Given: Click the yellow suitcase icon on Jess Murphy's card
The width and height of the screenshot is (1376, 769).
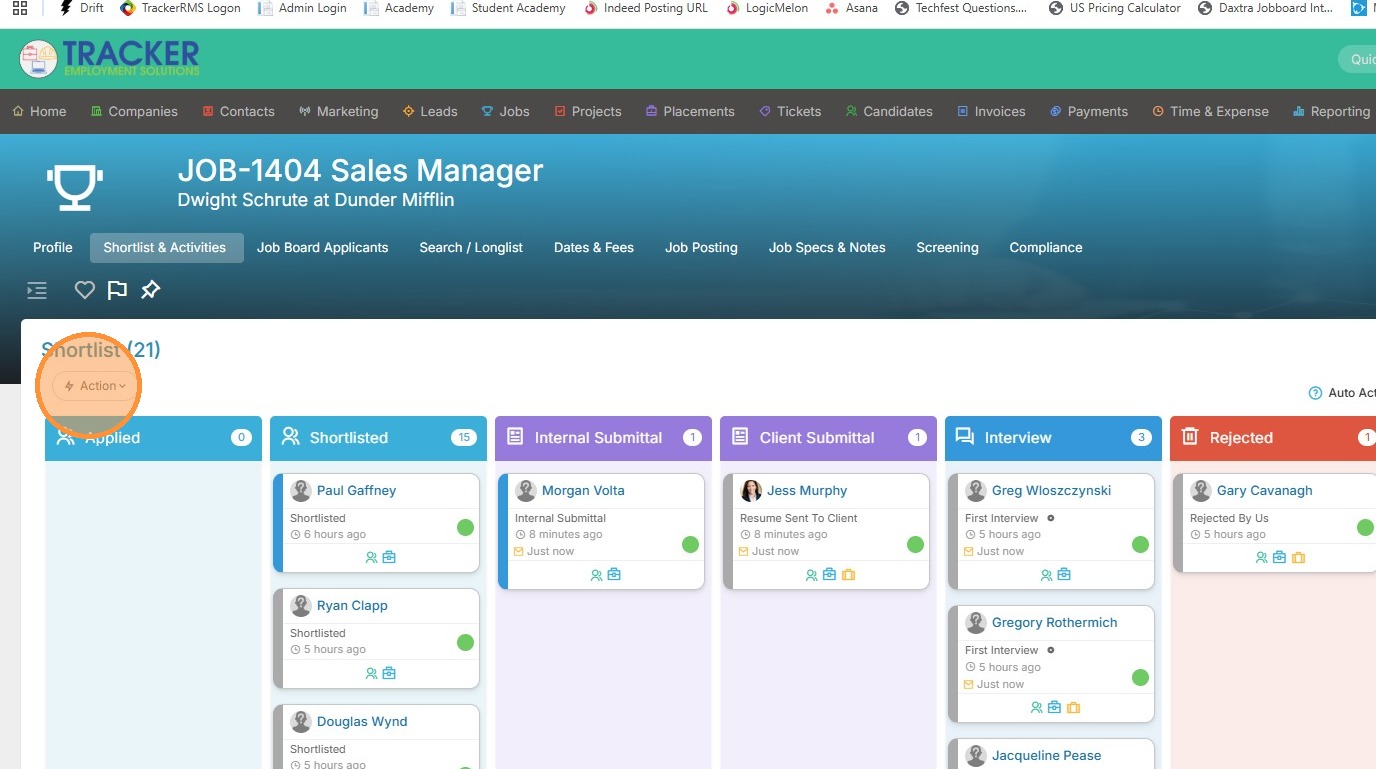Looking at the screenshot, I should pyautogui.click(x=848, y=574).
